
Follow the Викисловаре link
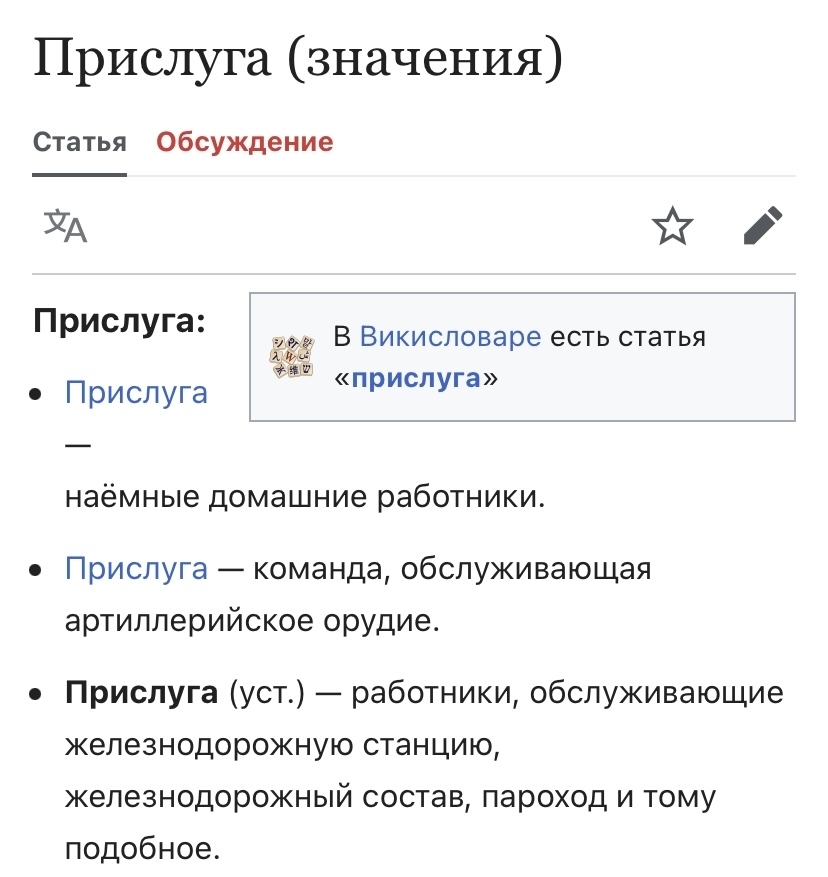[x=450, y=337]
